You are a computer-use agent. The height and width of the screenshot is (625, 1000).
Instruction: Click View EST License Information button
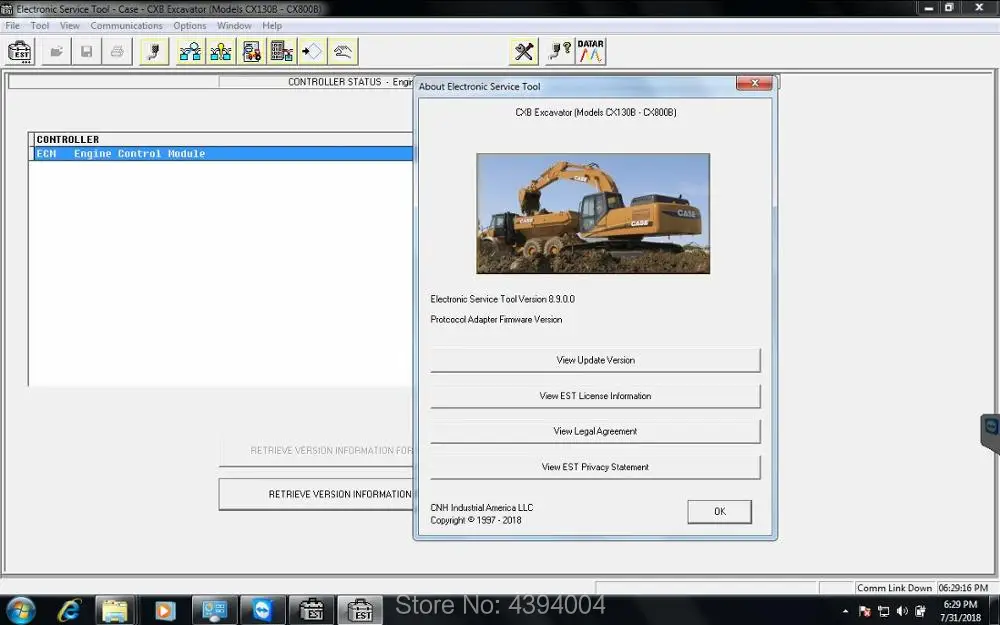coord(595,396)
